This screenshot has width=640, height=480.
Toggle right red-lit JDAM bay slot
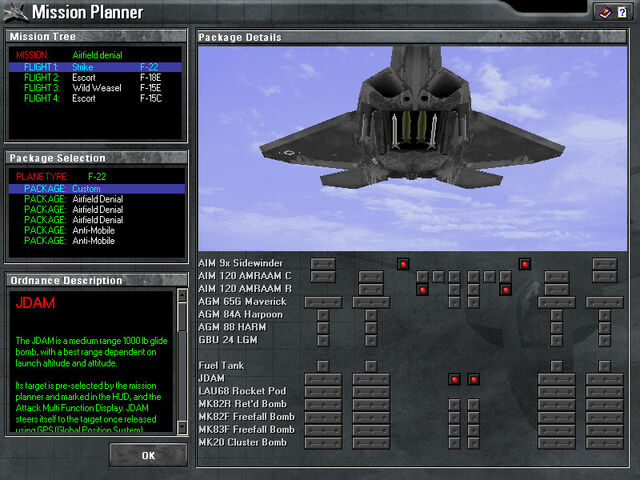coord(473,379)
